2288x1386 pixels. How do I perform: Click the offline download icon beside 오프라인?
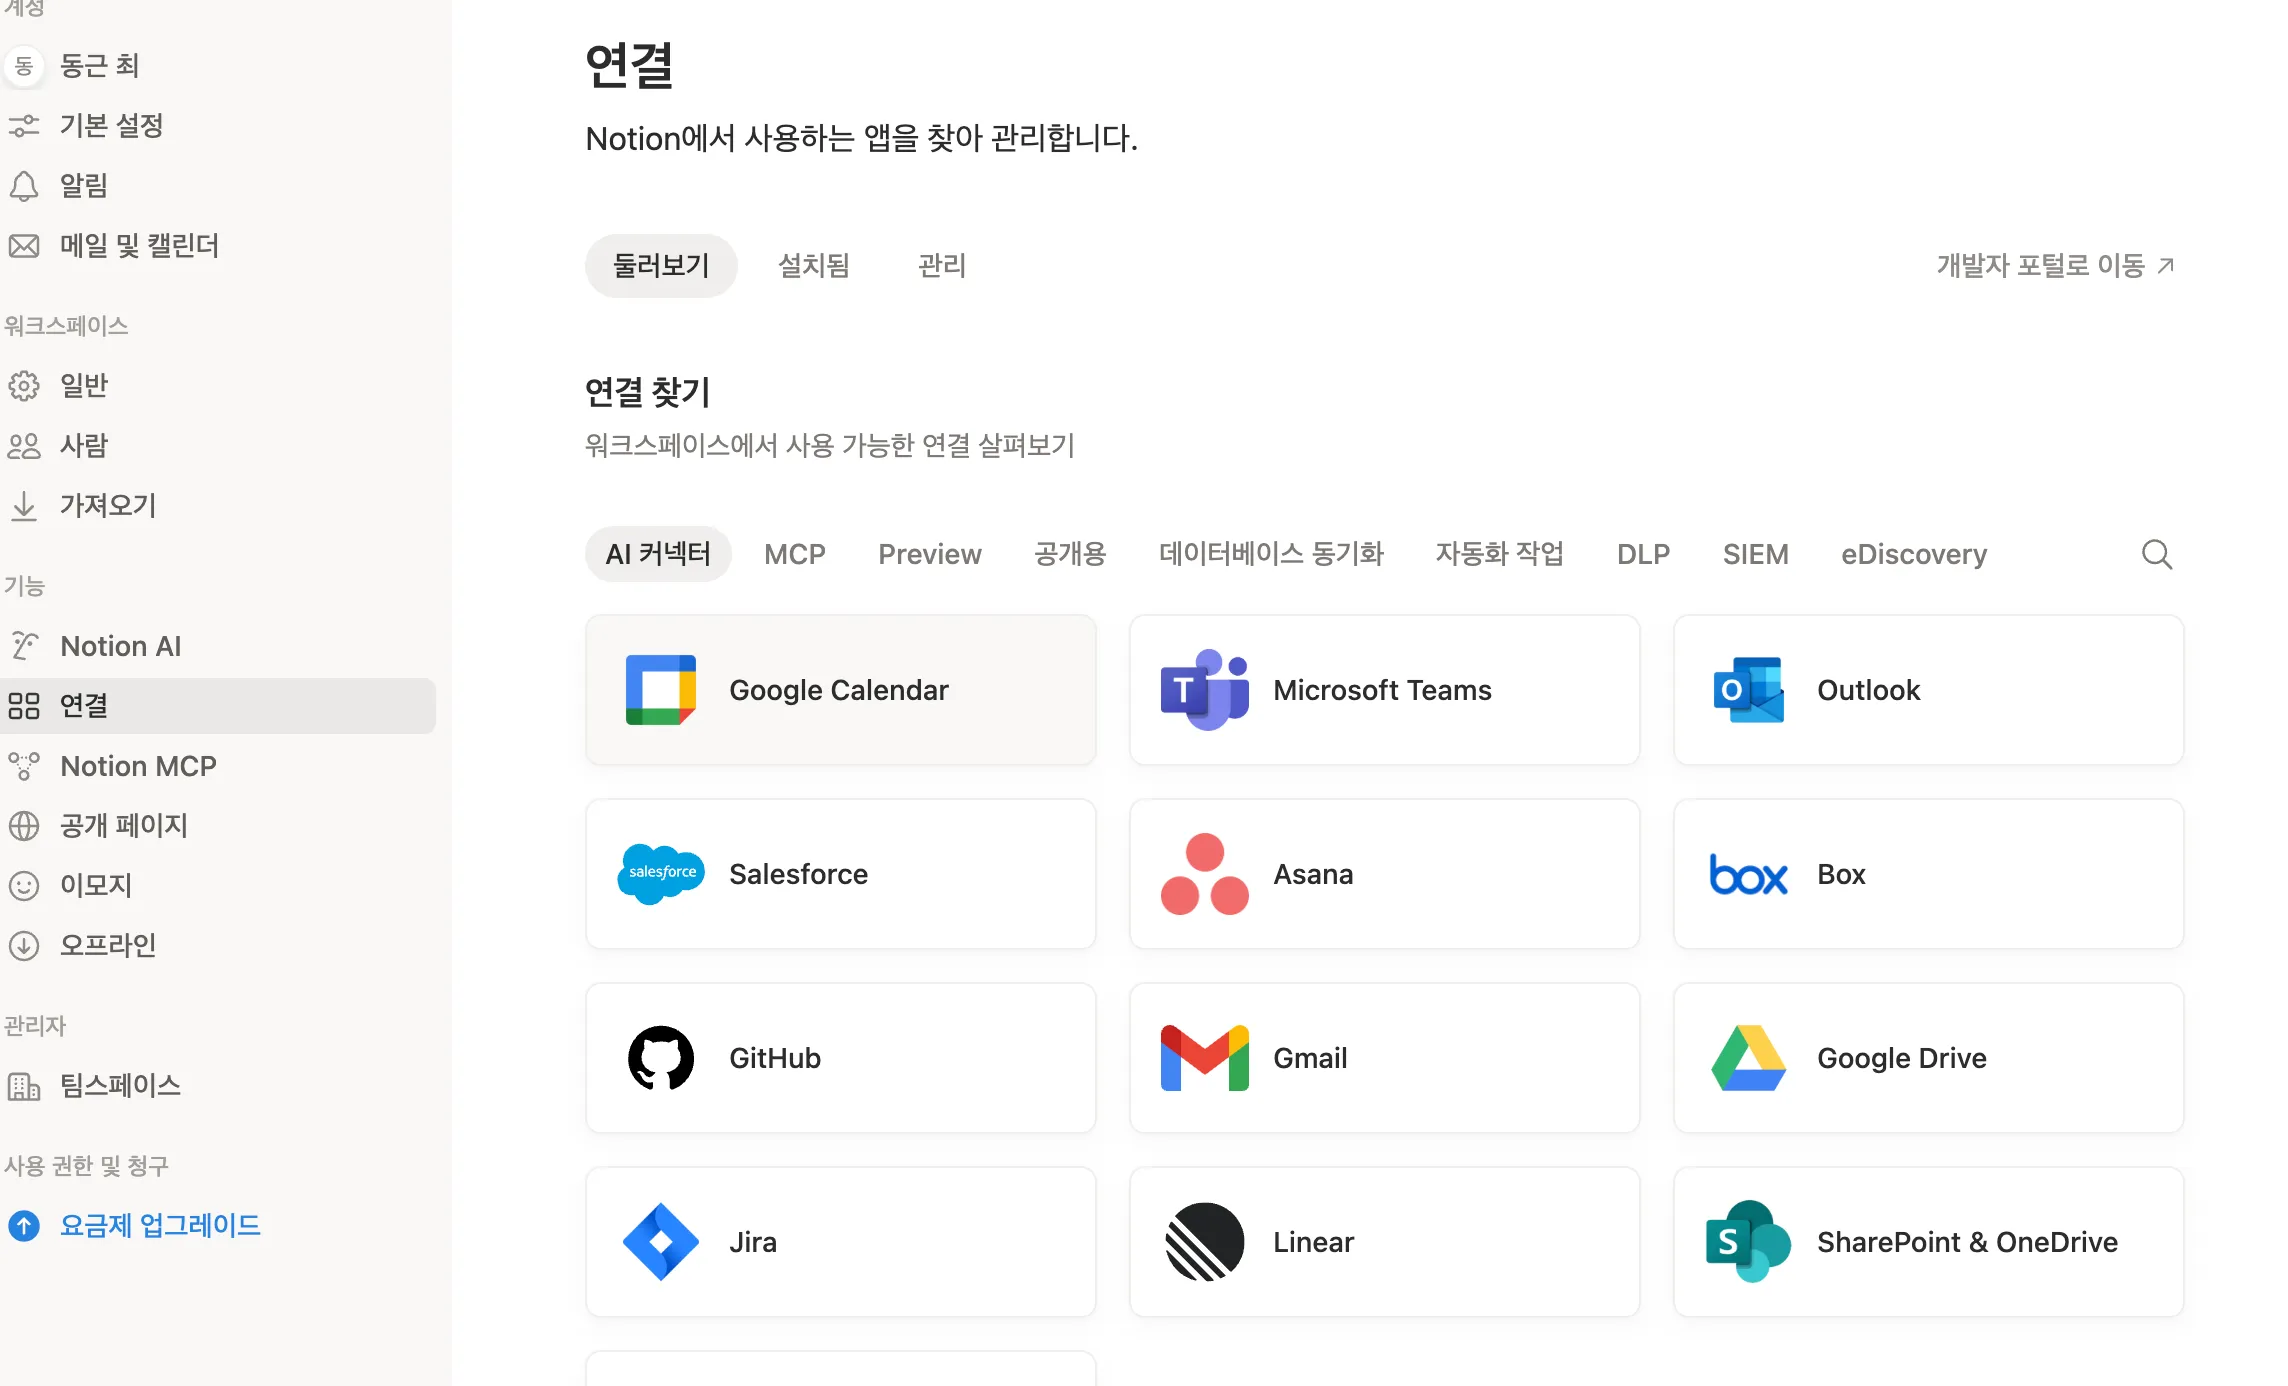[x=24, y=946]
